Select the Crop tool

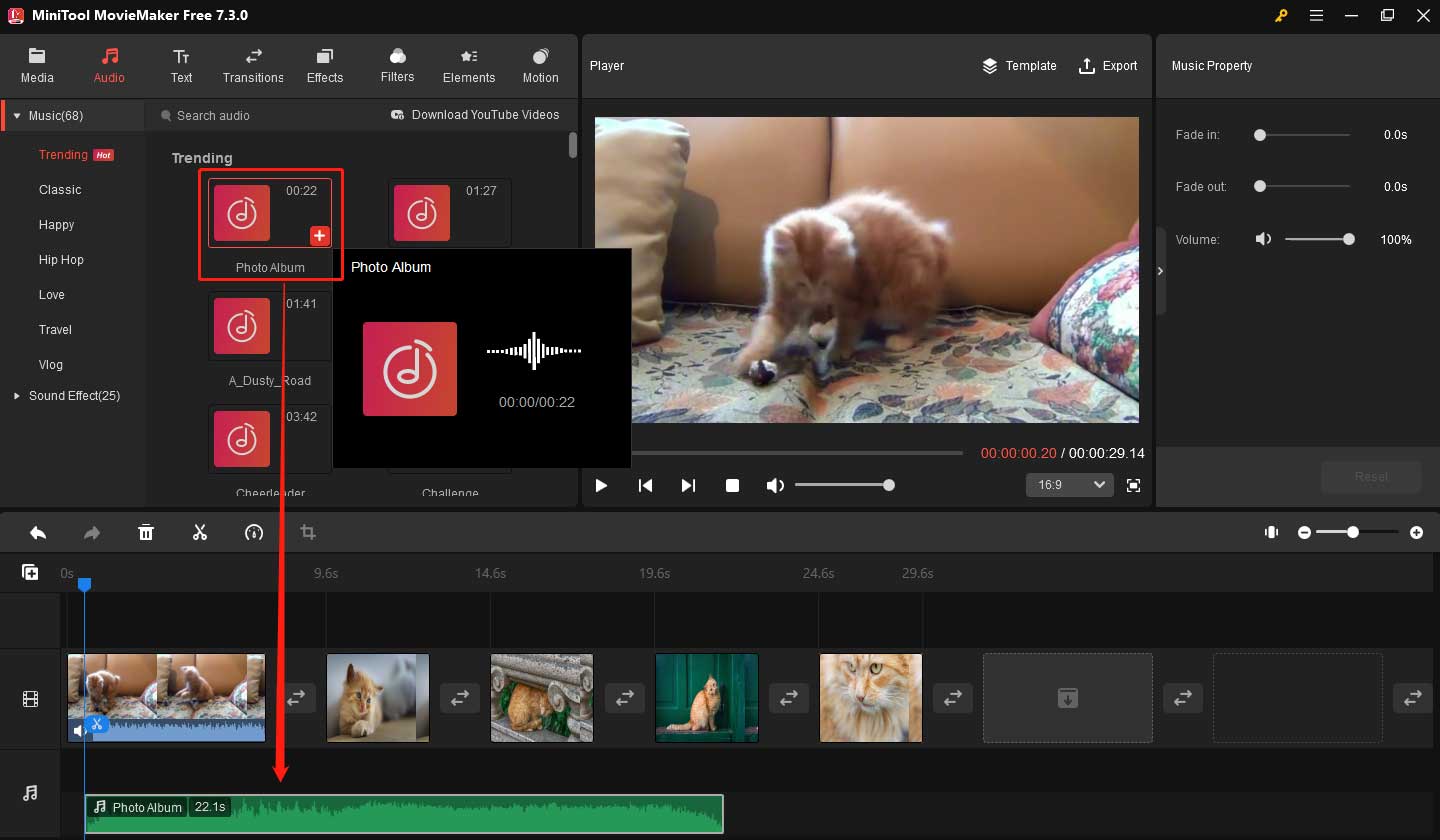pos(308,533)
